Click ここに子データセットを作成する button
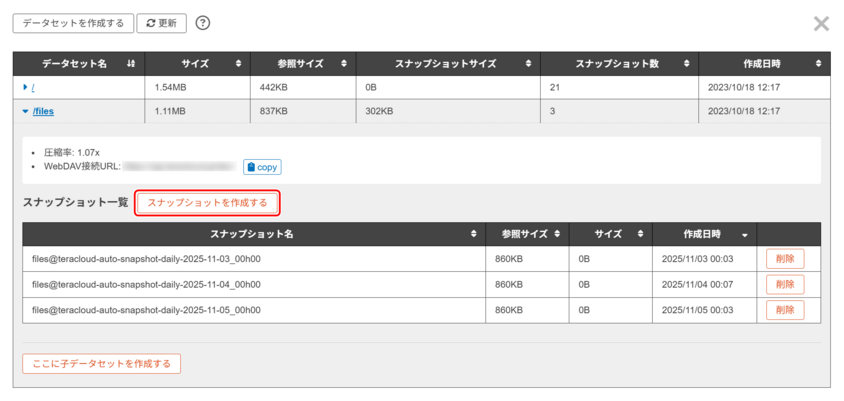The image size is (844, 401). click(x=101, y=363)
